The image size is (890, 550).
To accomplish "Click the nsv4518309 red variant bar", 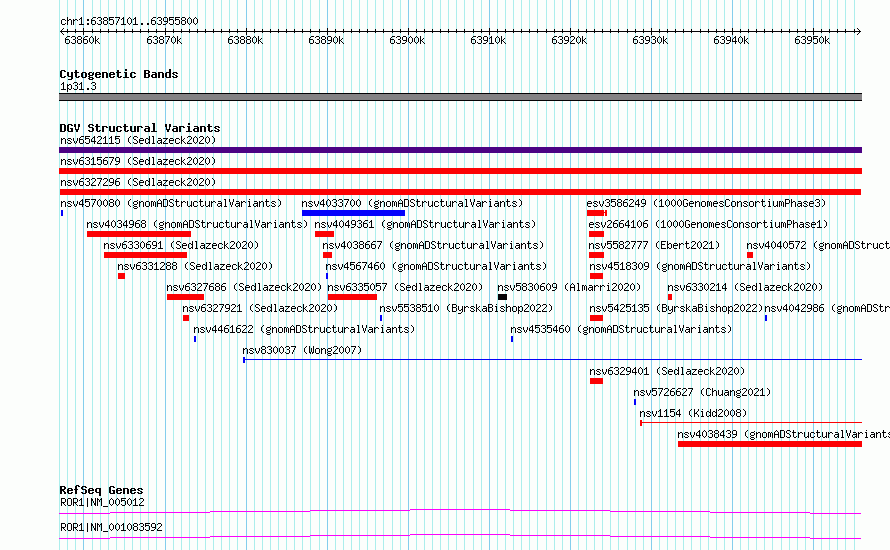I will 596,276.
